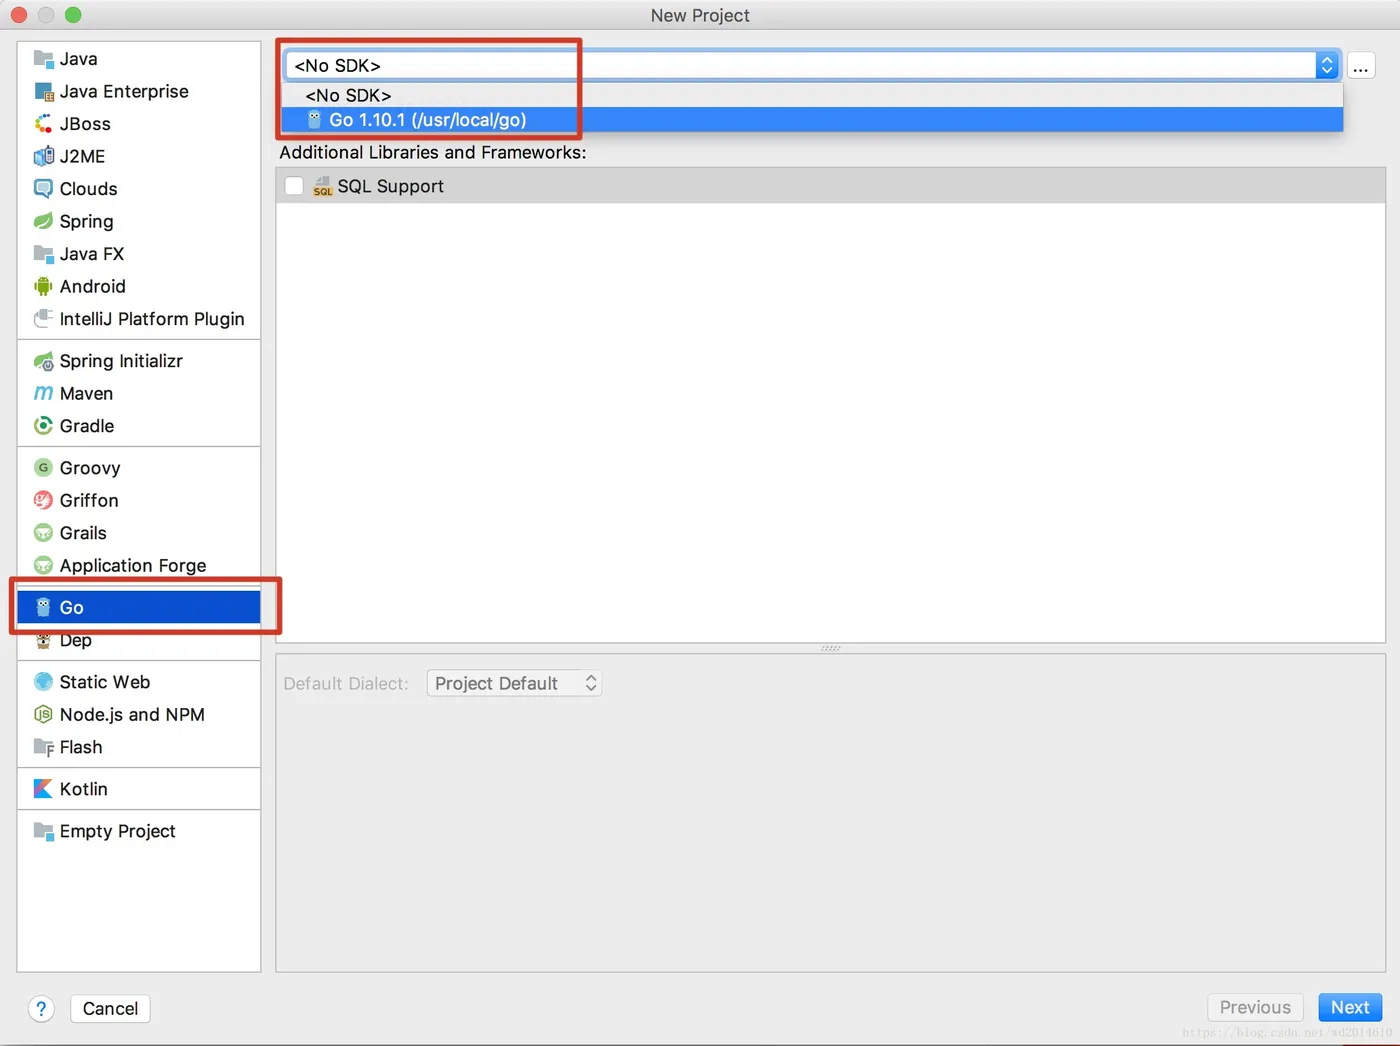Click the SQL Support icon
This screenshot has width=1400, height=1046.
(x=323, y=186)
